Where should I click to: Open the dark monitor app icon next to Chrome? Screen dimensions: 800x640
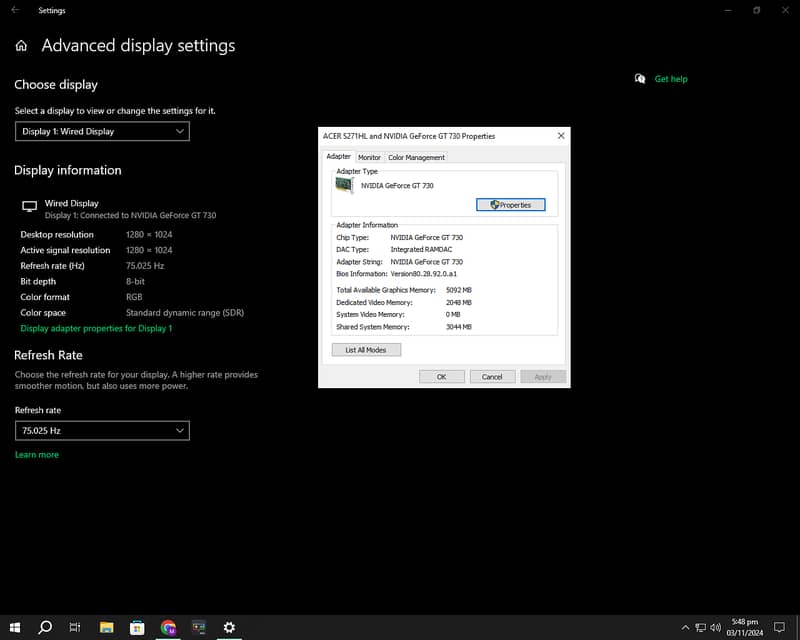[x=198, y=627]
